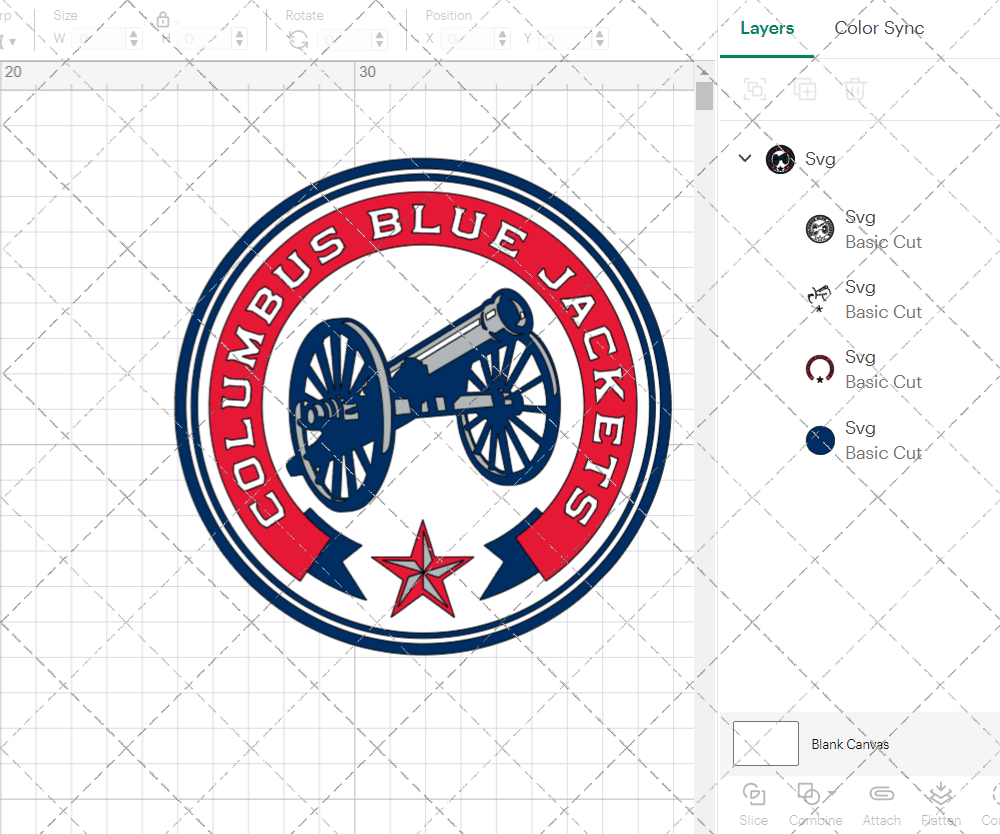Select the cannon outline Svg layer

coord(820,299)
